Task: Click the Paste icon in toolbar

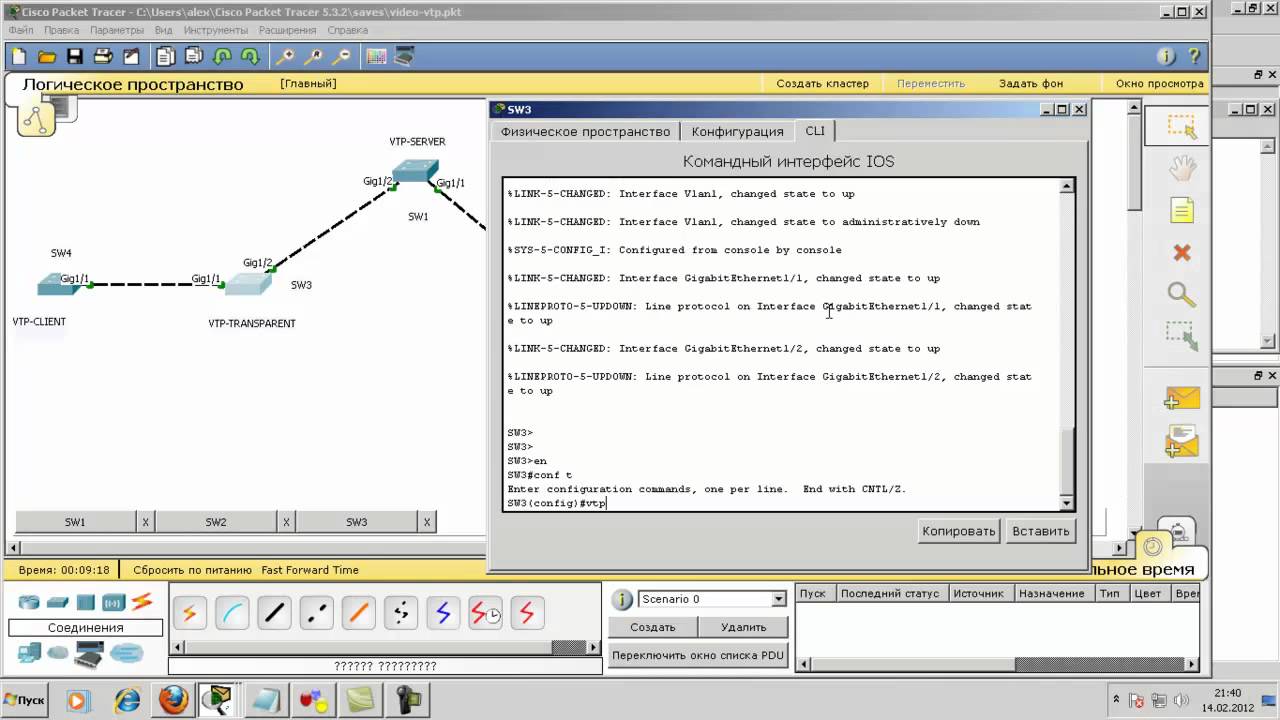Action: pyautogui.click(x=194, y=56)
